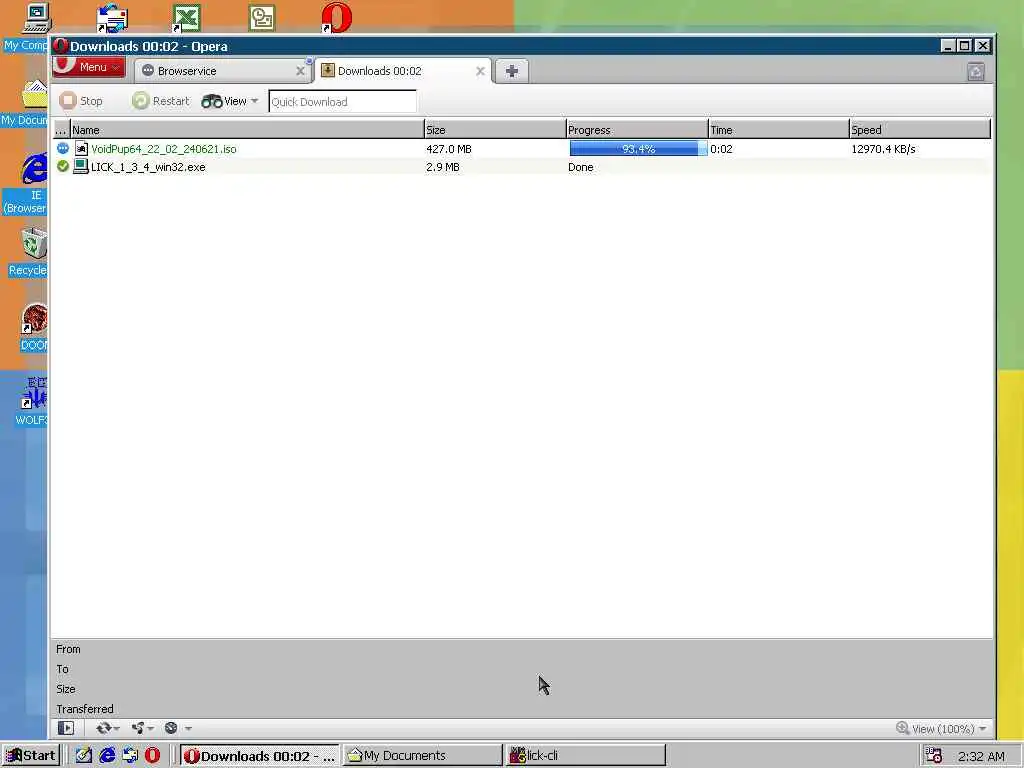The width and height of the screenshot is (1024, 768).
Task: Select LICK_1_3_4_win32.exe download row
Action: coord(521,167)
